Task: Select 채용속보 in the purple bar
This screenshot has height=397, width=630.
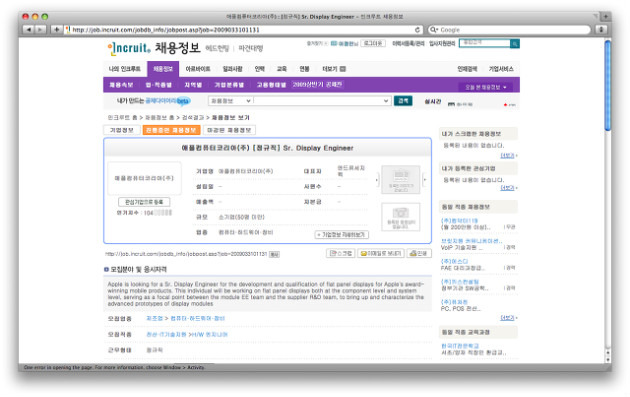Action: point(121,85)
